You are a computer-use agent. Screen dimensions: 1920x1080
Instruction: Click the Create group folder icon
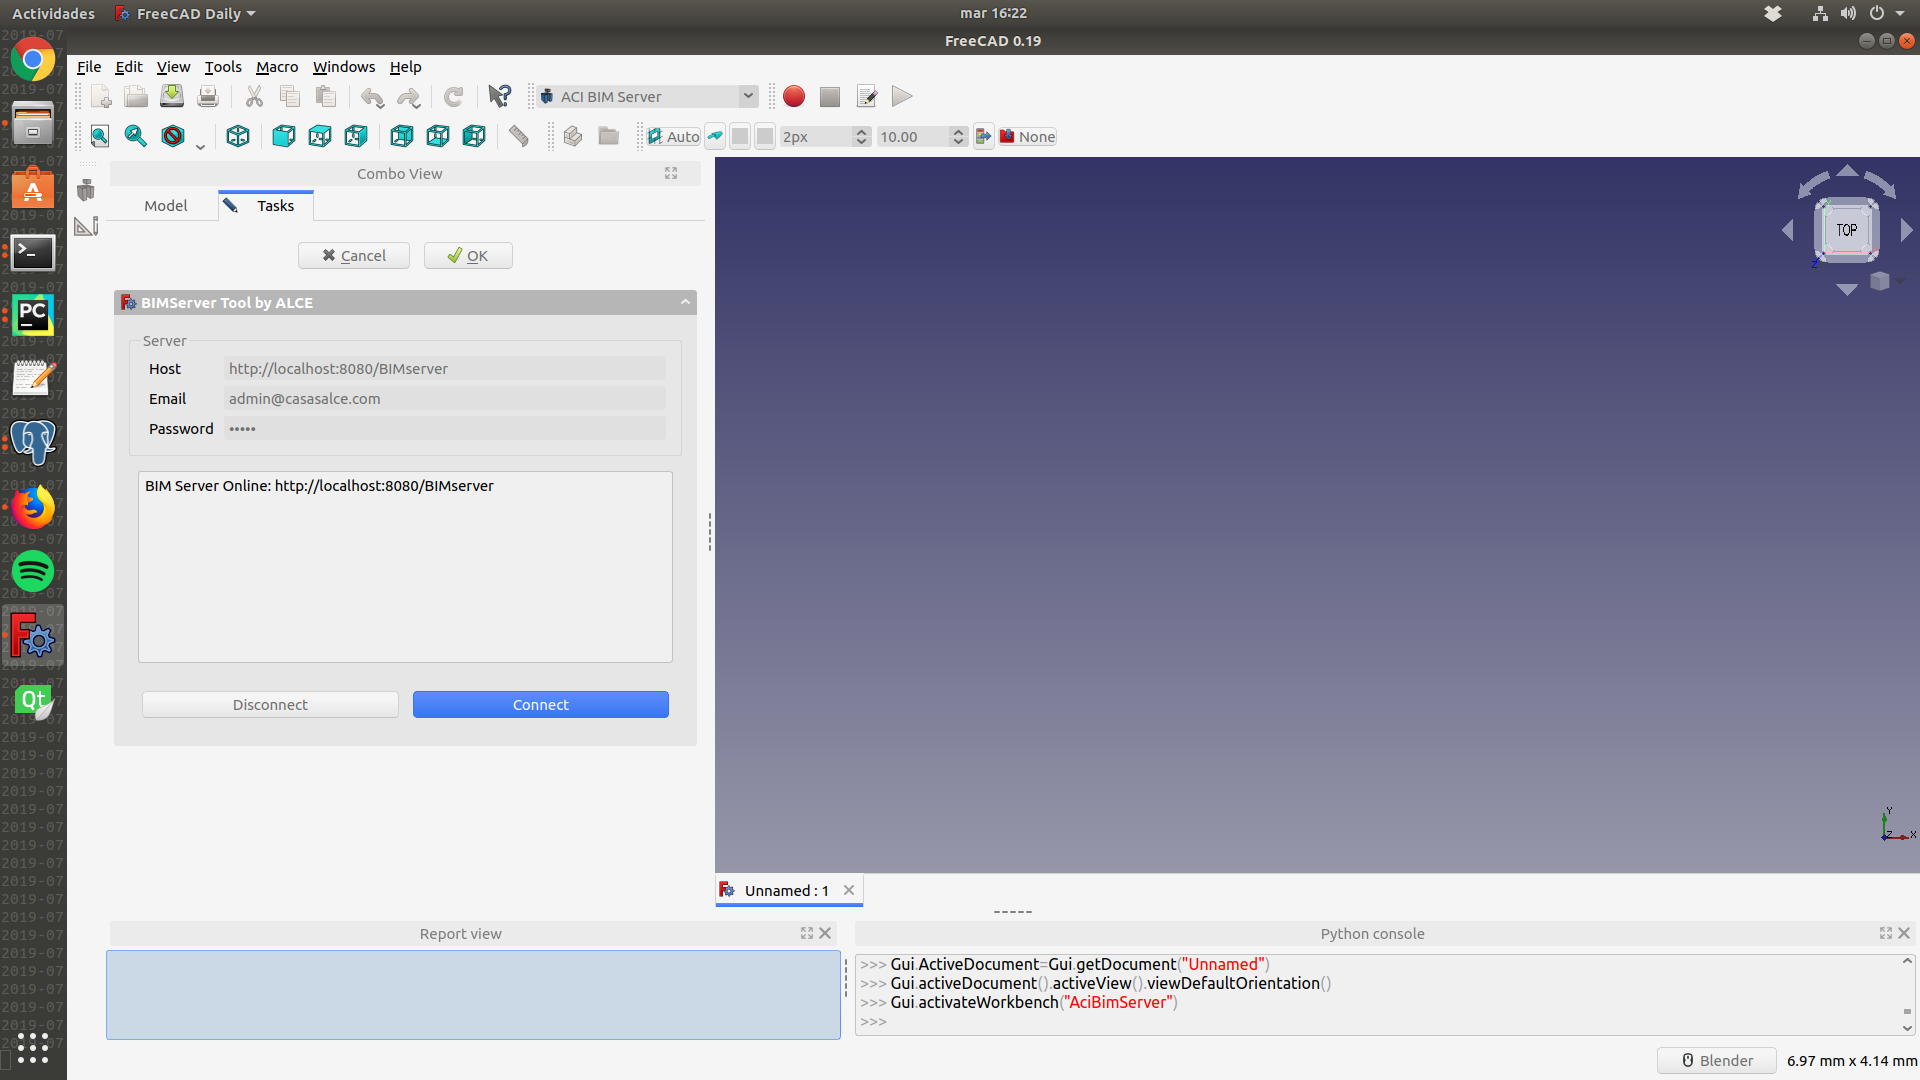[x=609, y=136]
